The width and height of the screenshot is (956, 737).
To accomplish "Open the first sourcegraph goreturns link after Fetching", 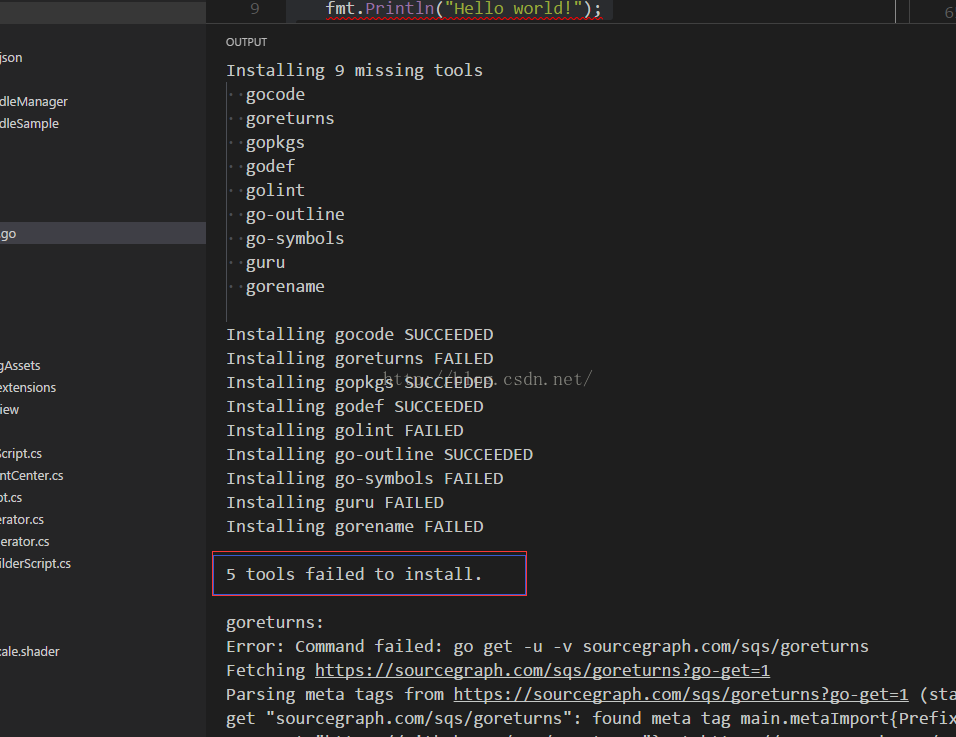I will click(542, 670).
